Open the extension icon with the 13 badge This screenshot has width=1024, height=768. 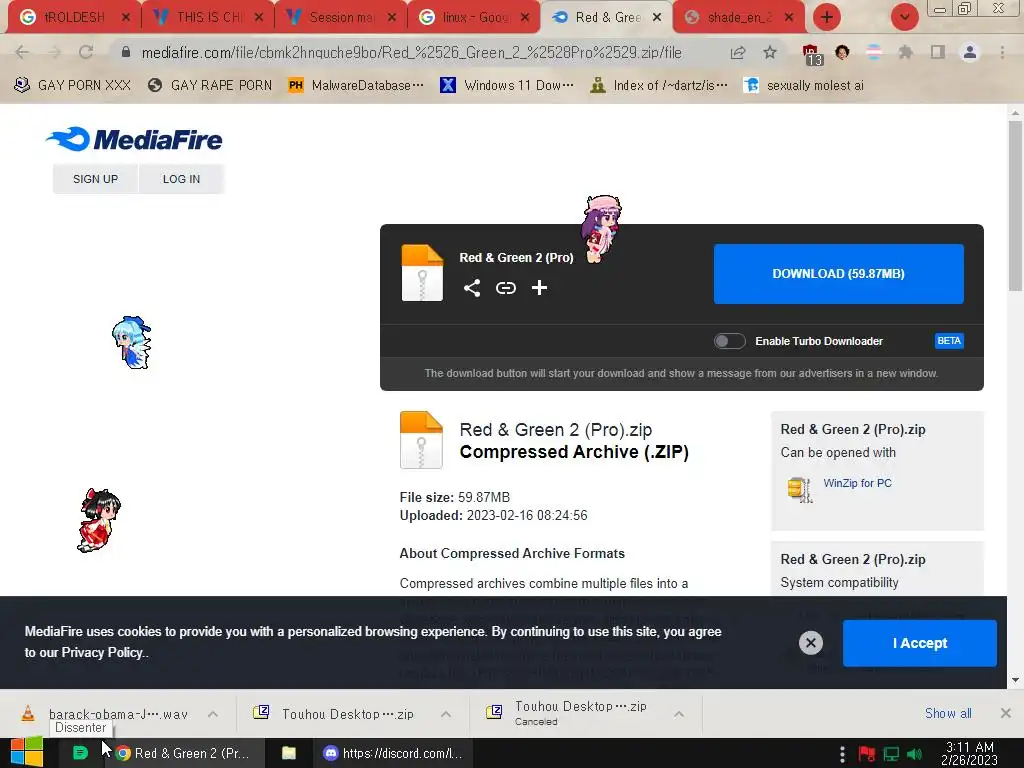[812, 54]
